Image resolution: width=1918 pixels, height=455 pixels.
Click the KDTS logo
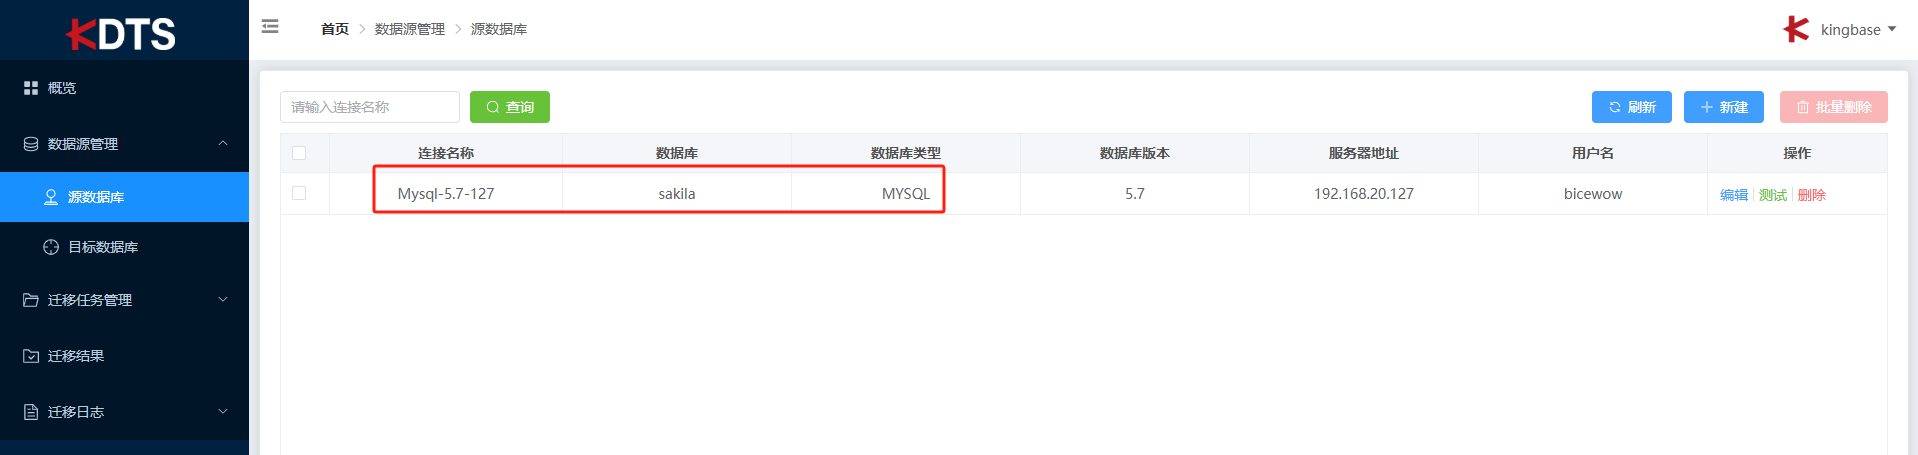[122, 33]
